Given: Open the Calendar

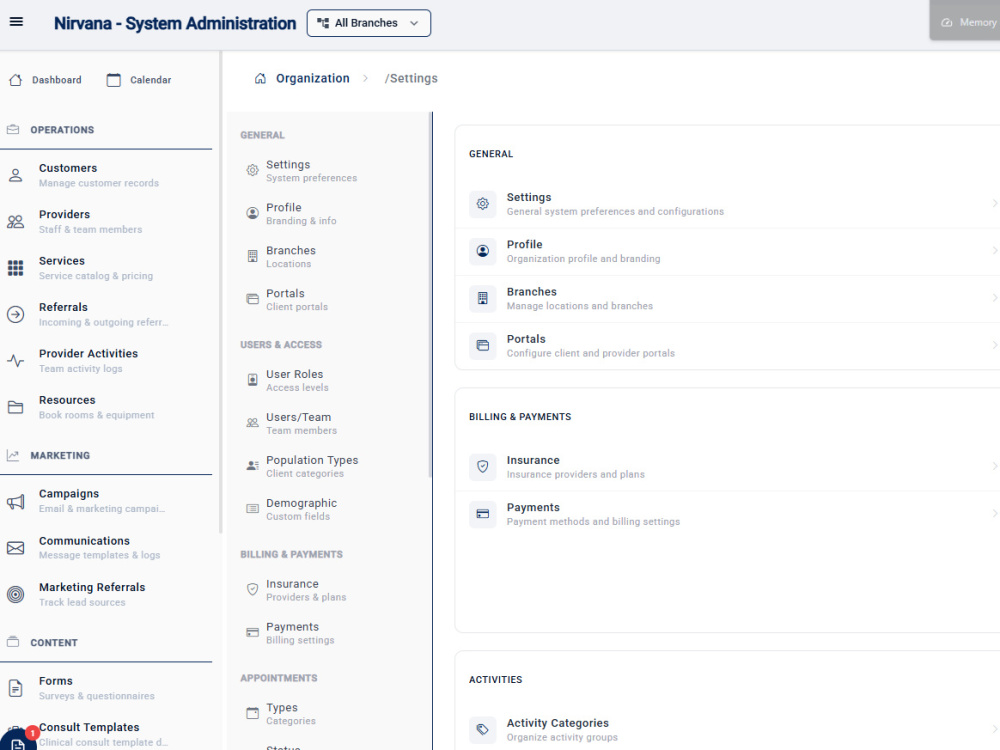Looking at the screenshot, I should pos(139,80).
